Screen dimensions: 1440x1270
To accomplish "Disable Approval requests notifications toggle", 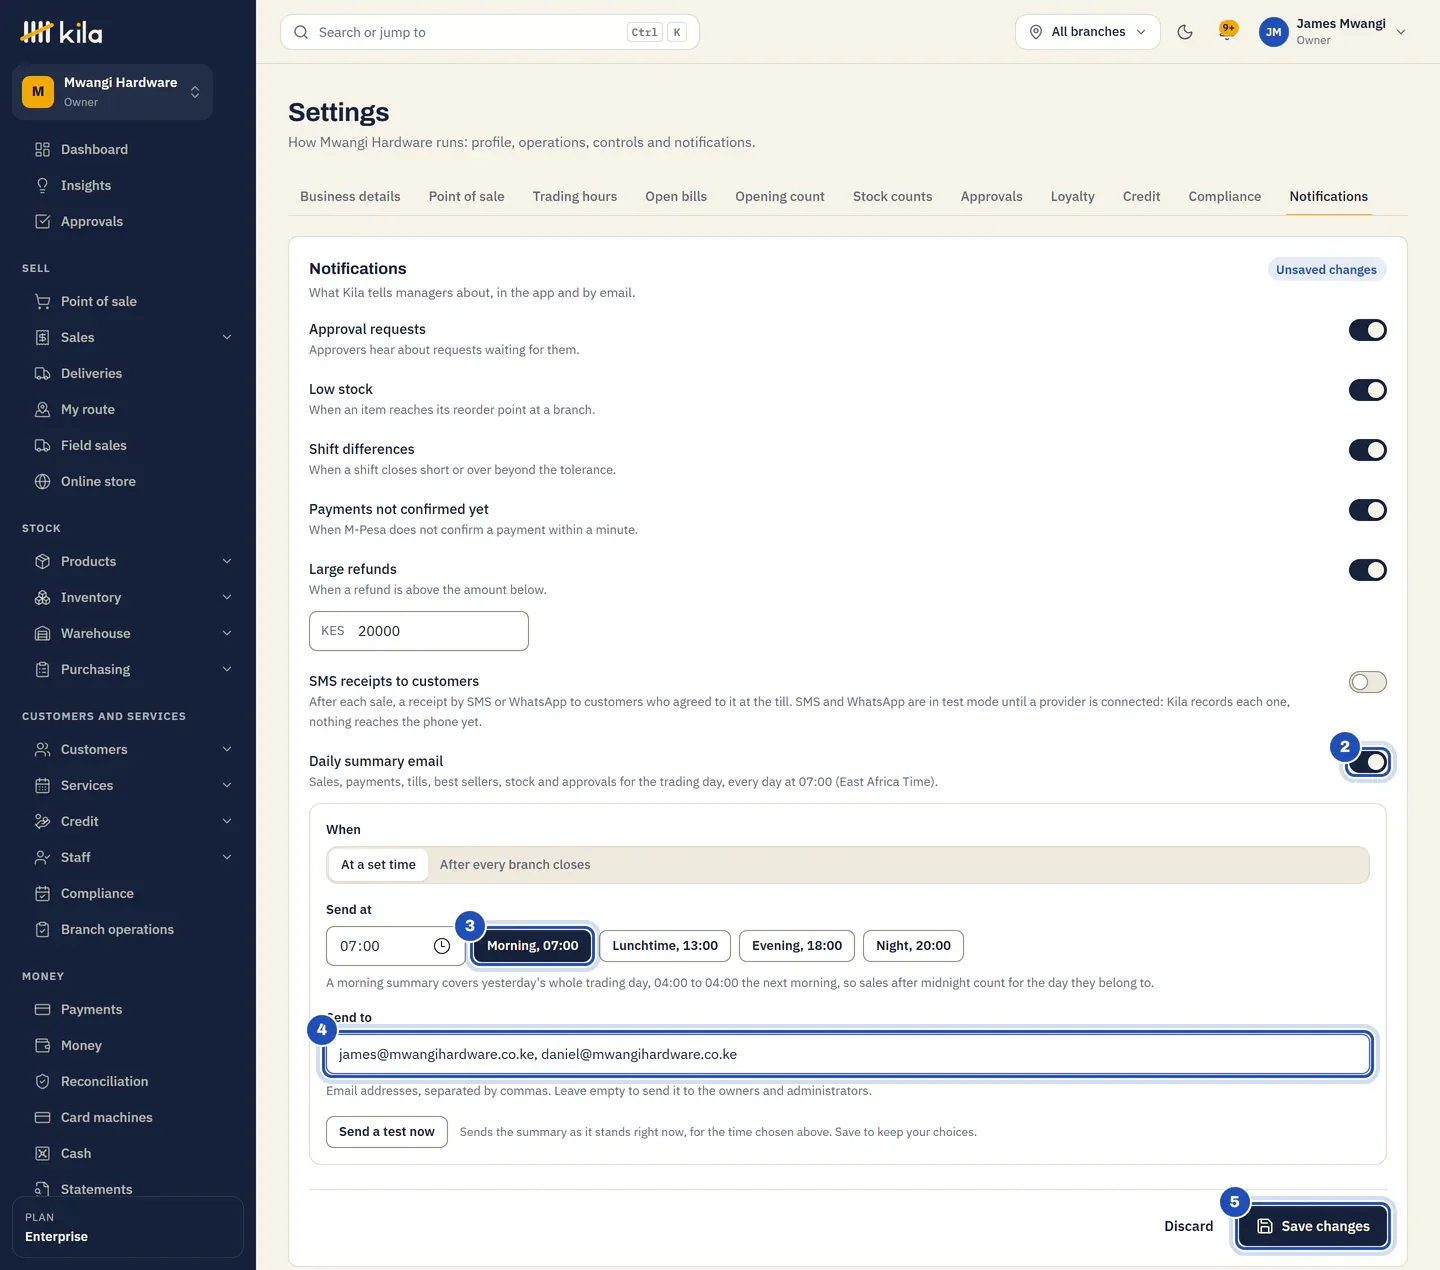I will [x=1367, y=330].
